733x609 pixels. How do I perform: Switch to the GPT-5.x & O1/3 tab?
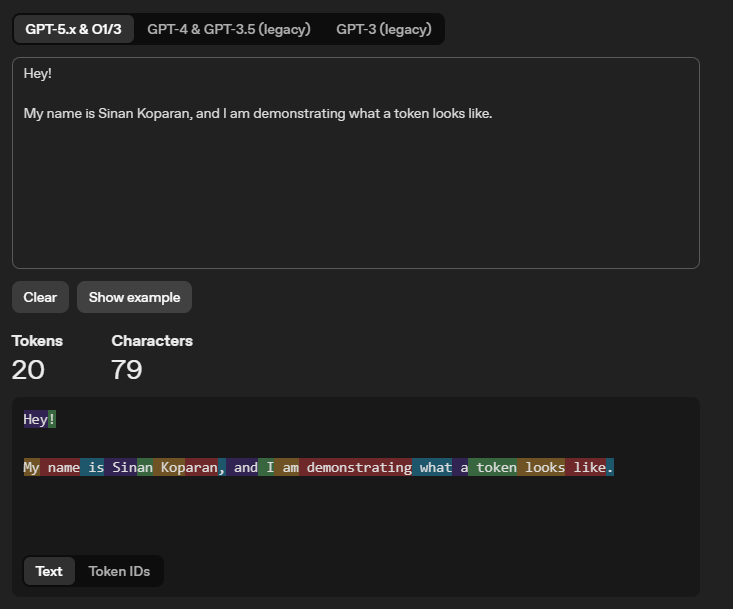73,29
